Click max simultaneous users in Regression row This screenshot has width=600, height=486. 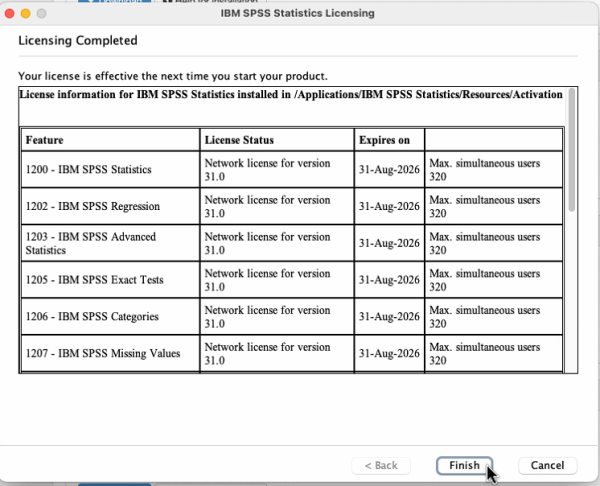494,206
